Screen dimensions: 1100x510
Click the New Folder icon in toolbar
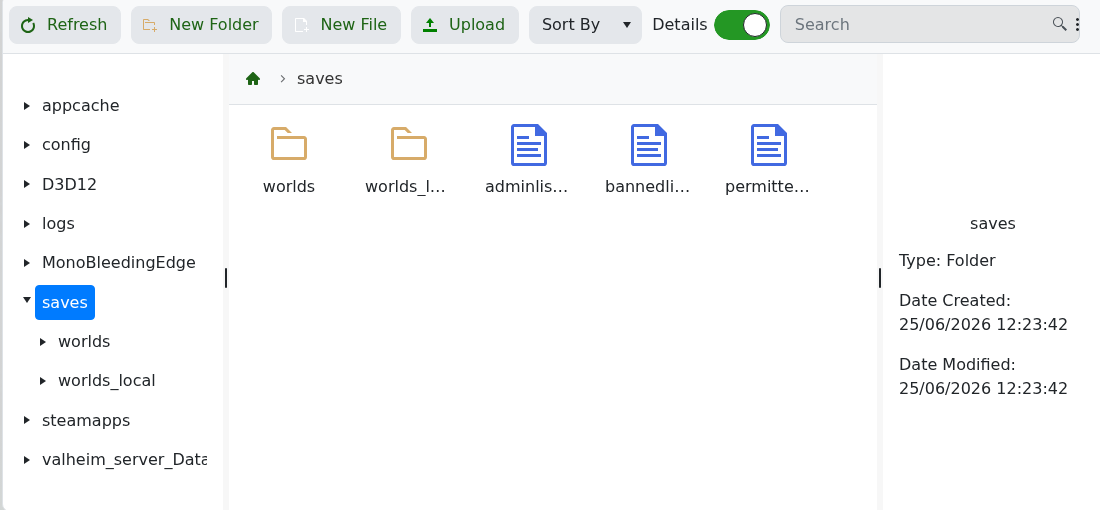point(149,25)
